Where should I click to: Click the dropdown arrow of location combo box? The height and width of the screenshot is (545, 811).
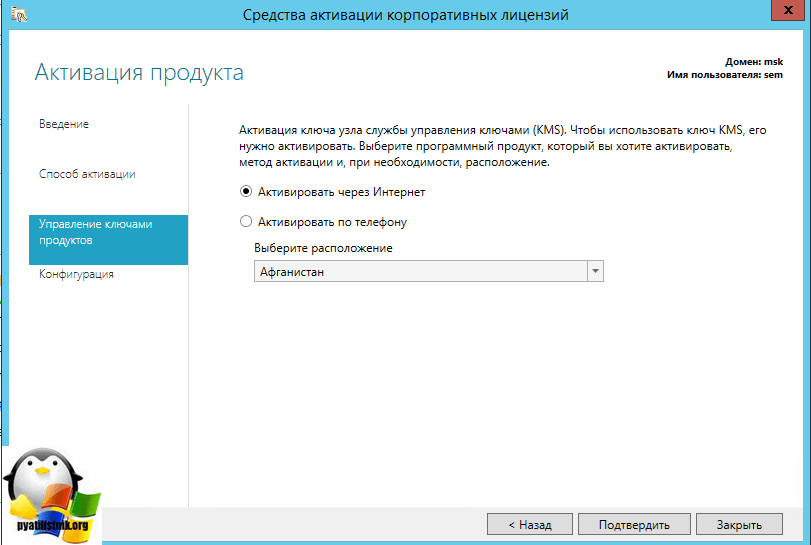595,271
